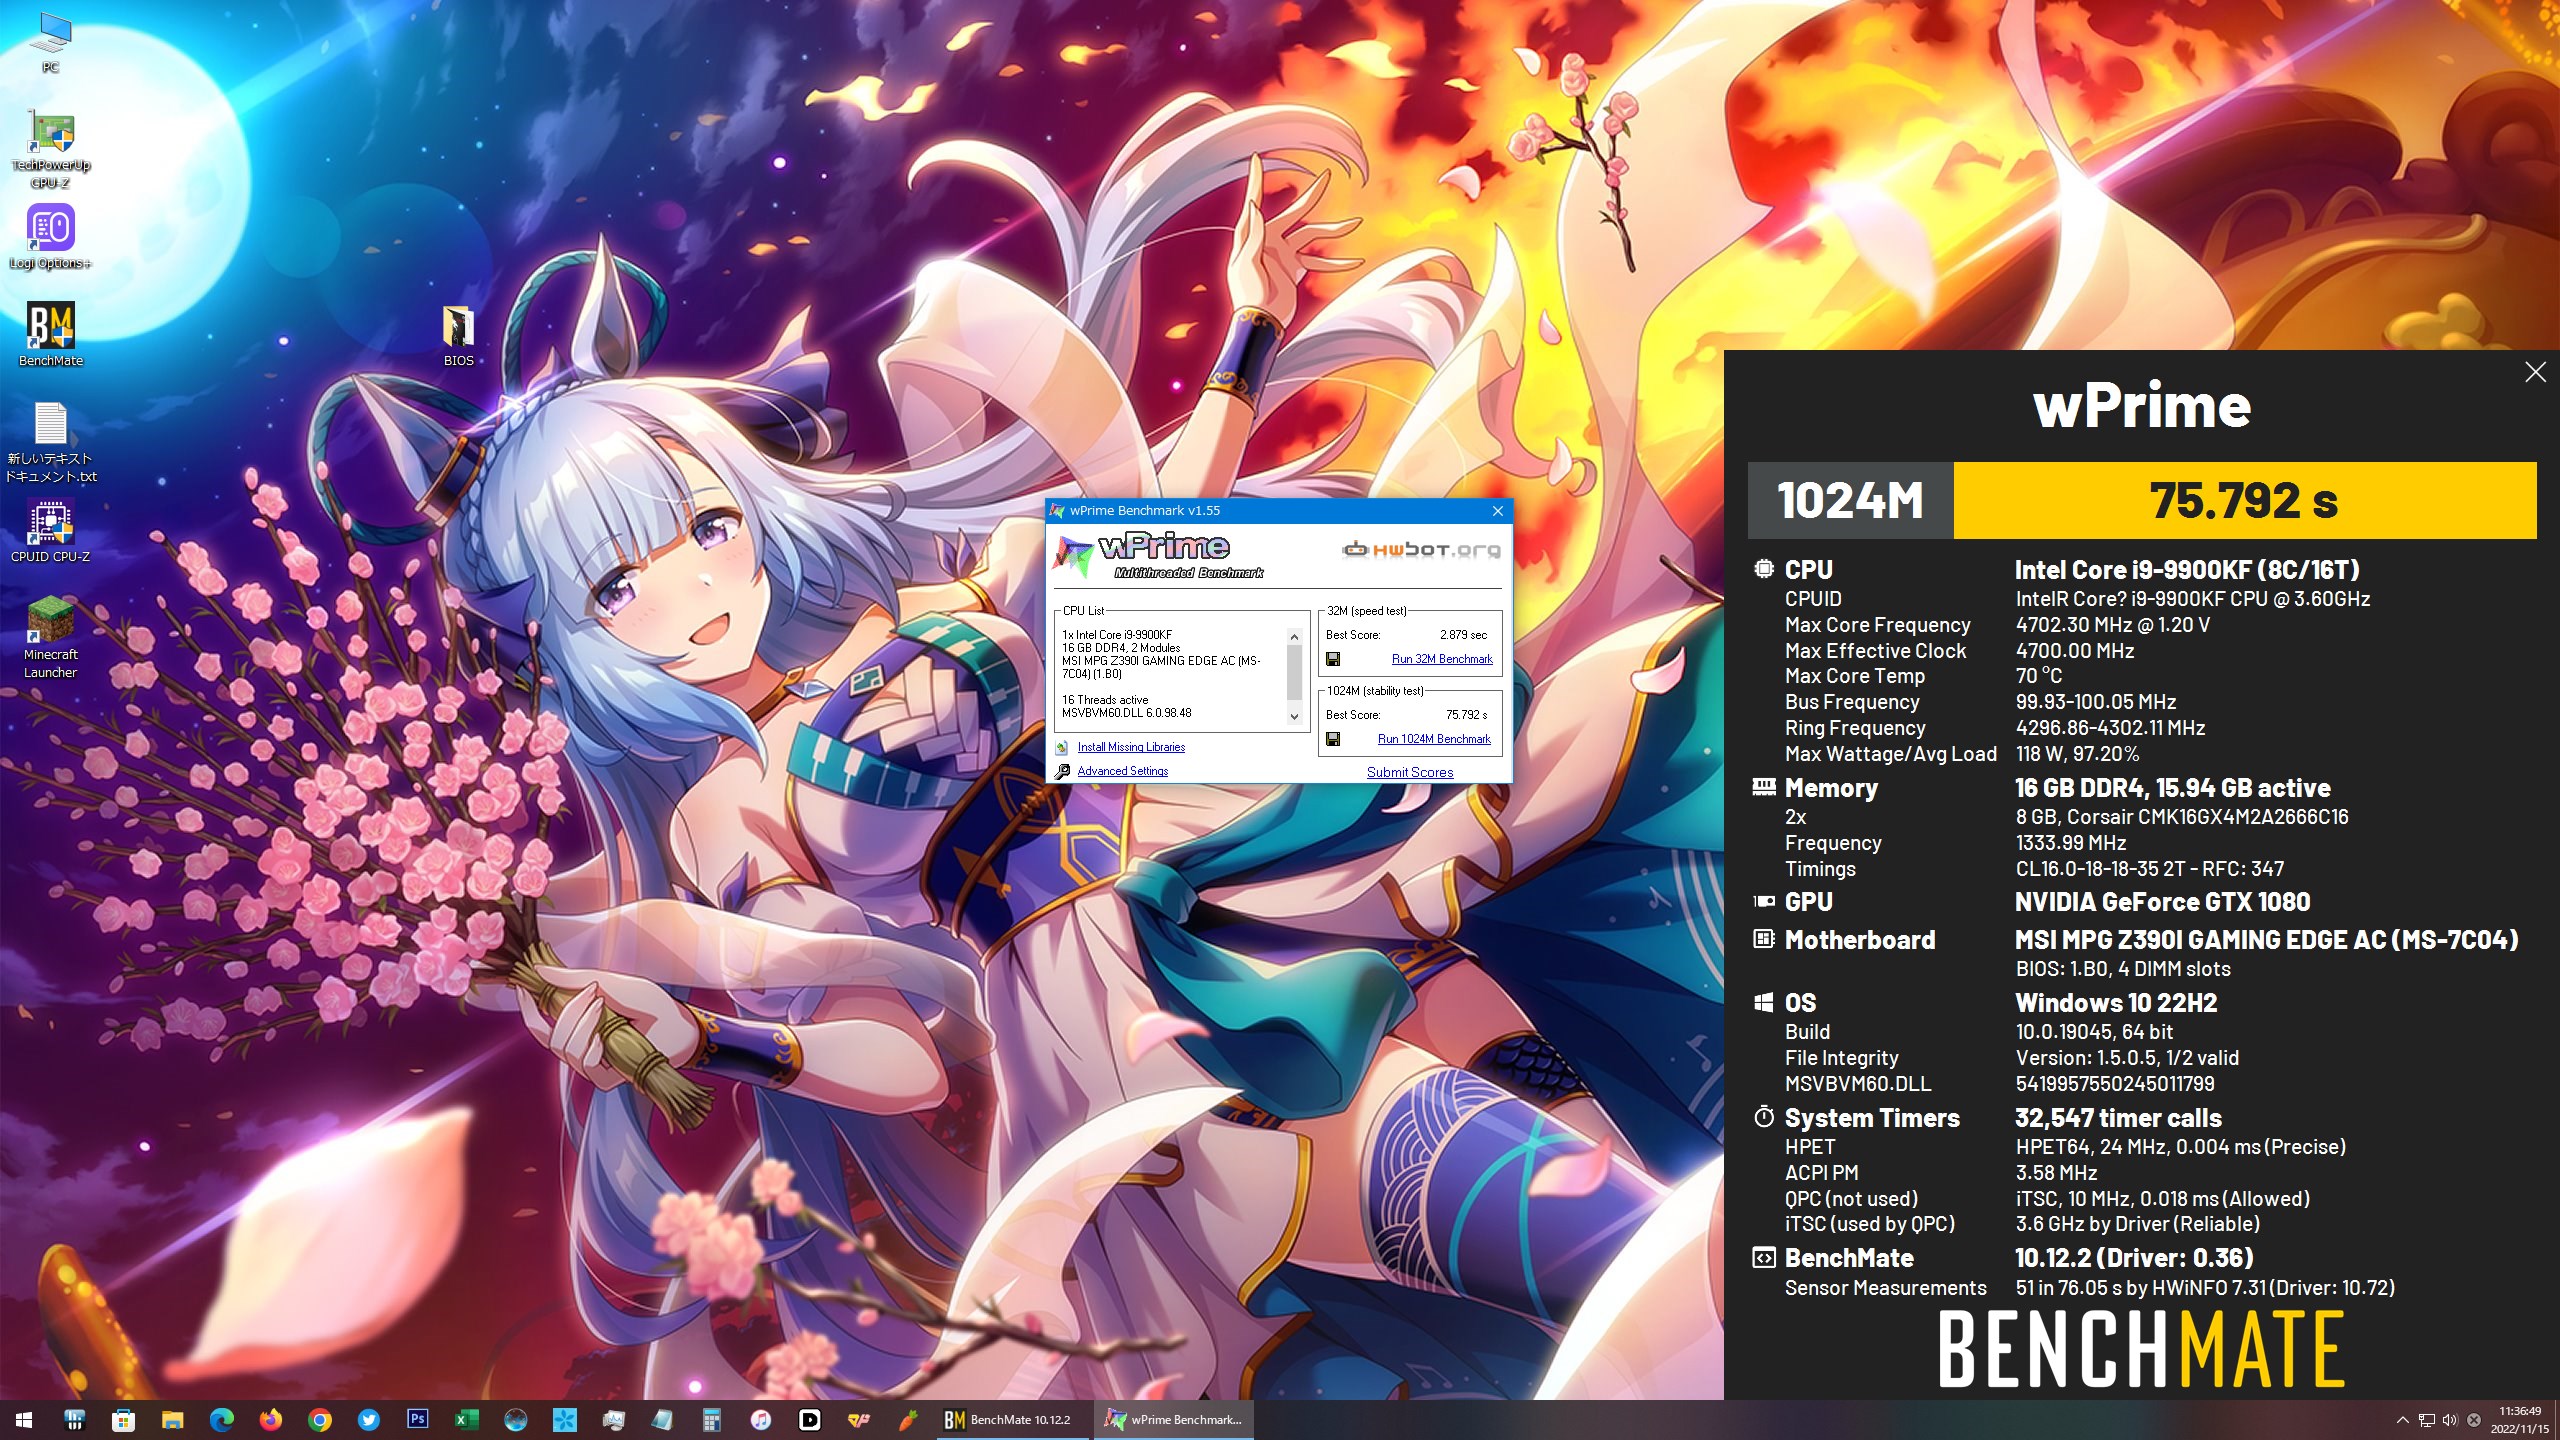Click CPU List scrollbar up arrow
This screenshot has height=1440, width=2560.
pos(1294,637)
